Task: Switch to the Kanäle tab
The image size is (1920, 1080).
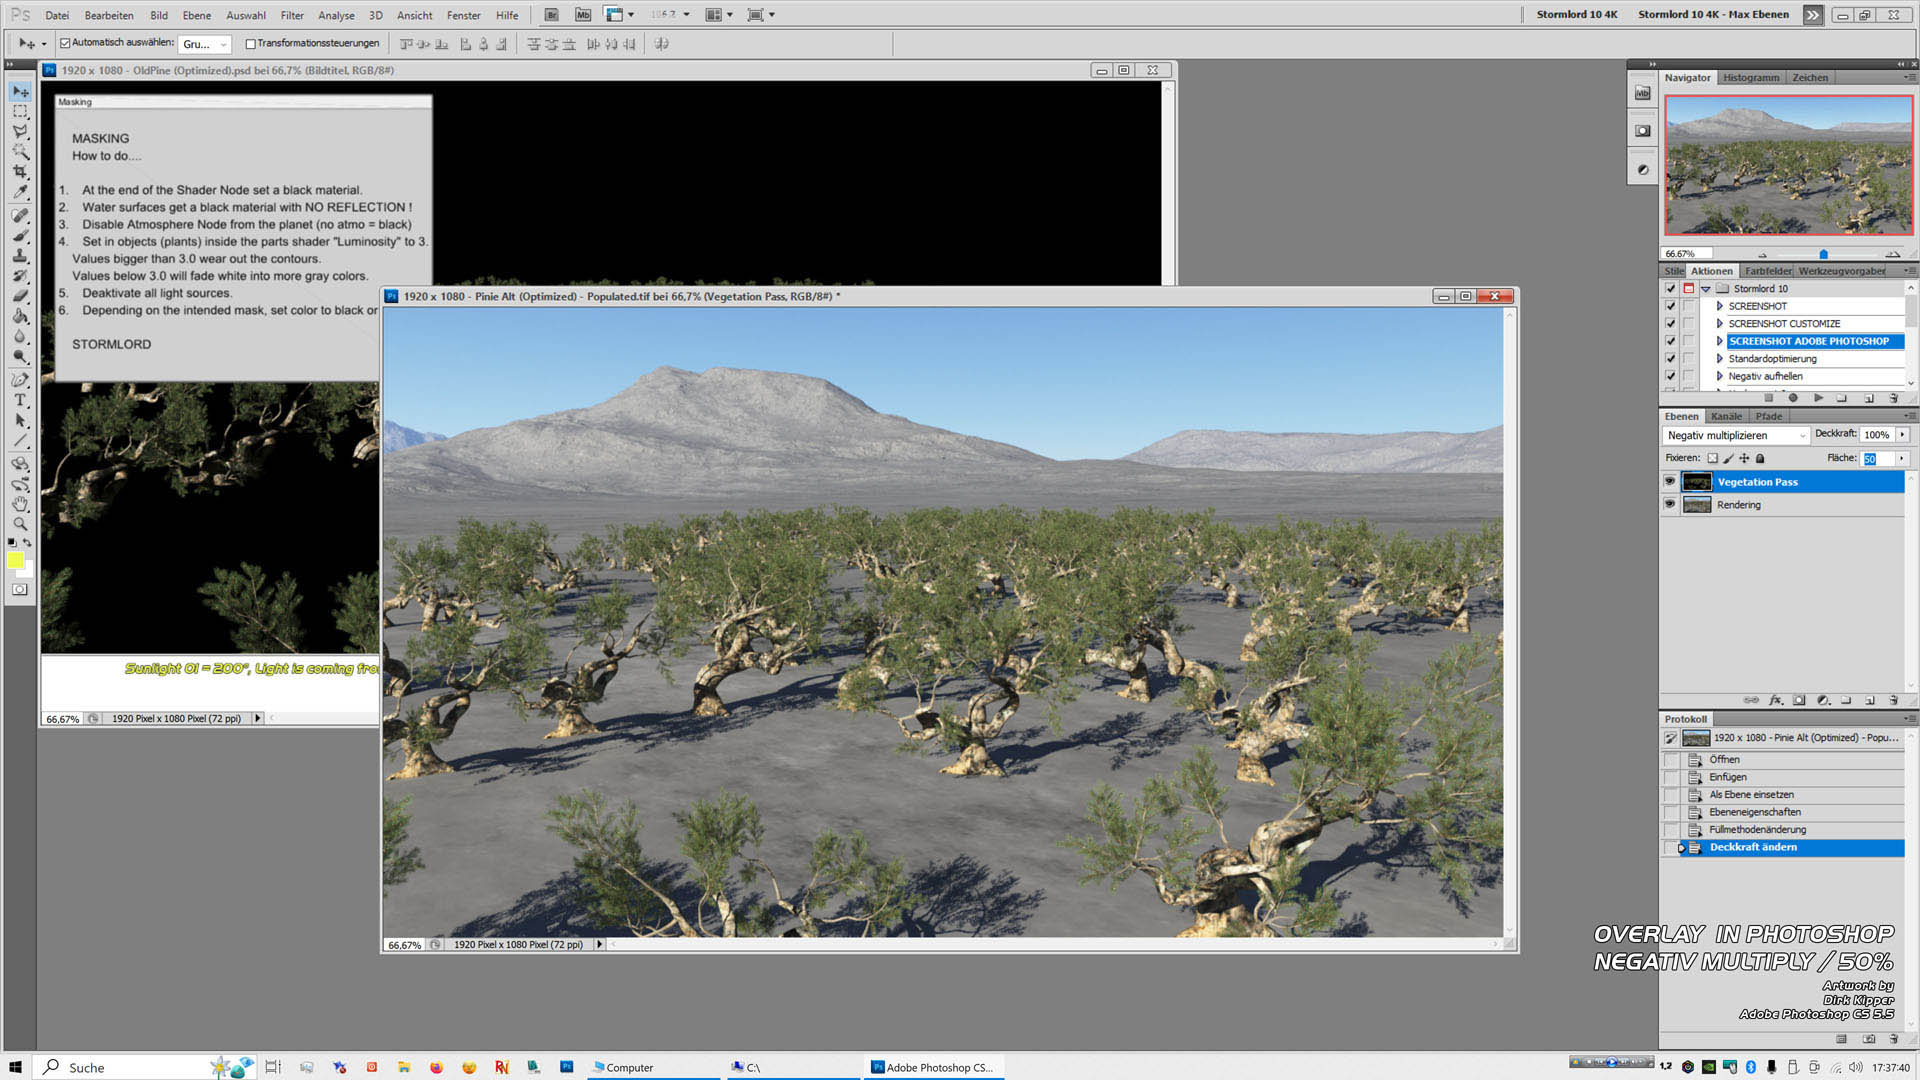Action: (1726, 416)
